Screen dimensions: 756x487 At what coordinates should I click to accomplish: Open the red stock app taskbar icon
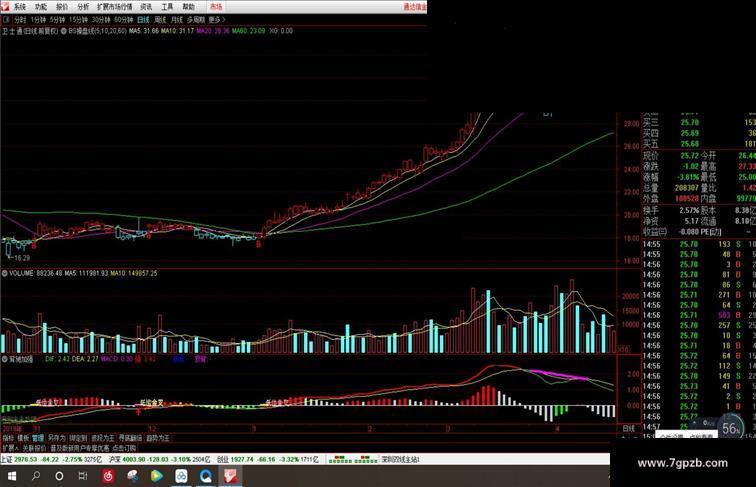pos(230,476)
